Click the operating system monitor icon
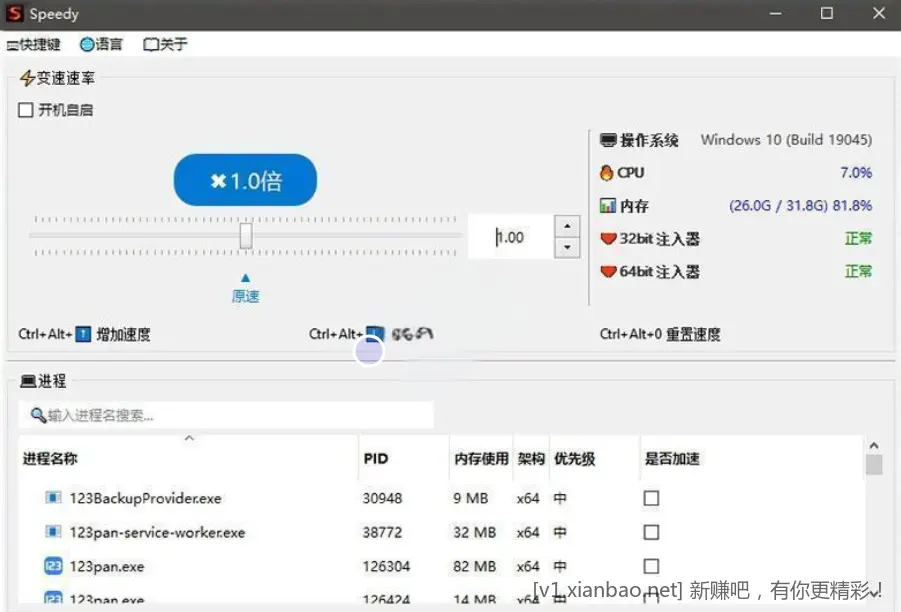The width and height of the screenshot is (901, 612). [608, 140]
